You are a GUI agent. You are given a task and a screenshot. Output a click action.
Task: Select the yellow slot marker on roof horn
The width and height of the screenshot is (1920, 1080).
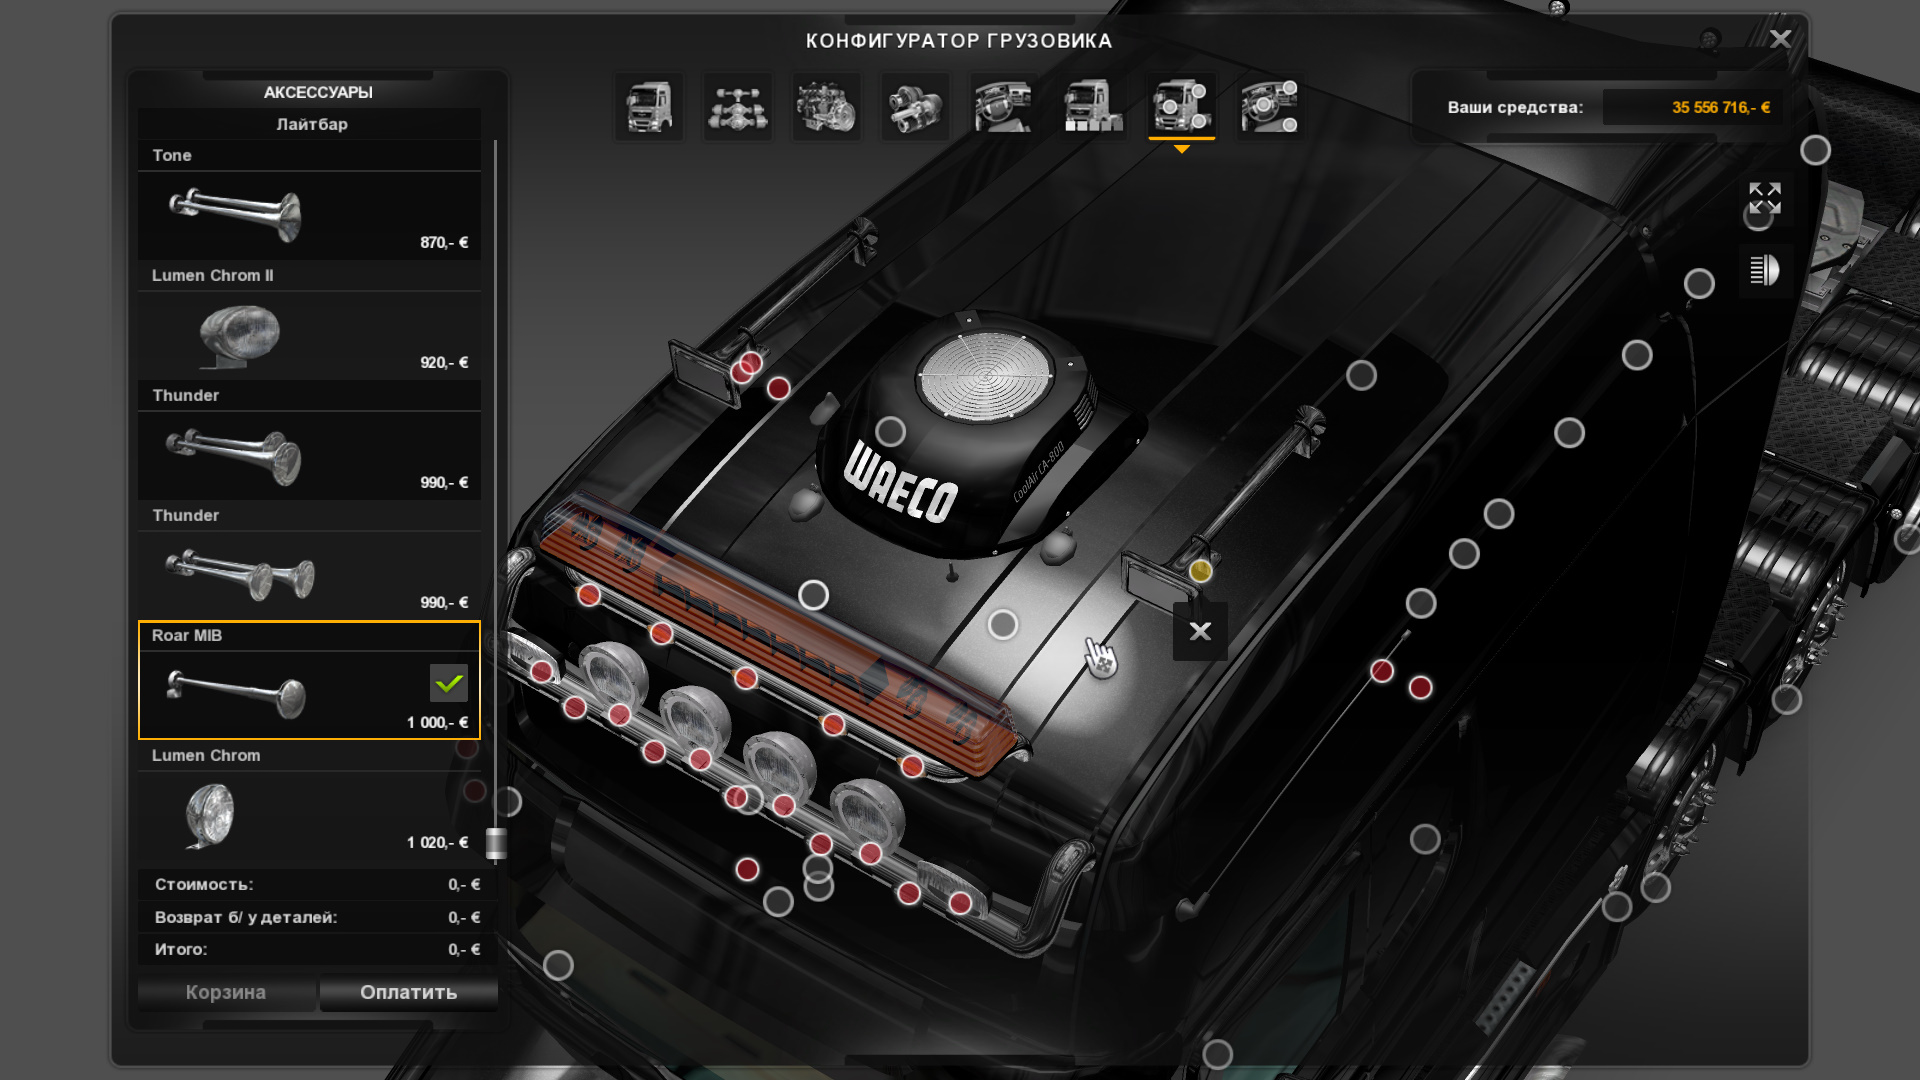pyautogui.click(x=1200, y=571)
